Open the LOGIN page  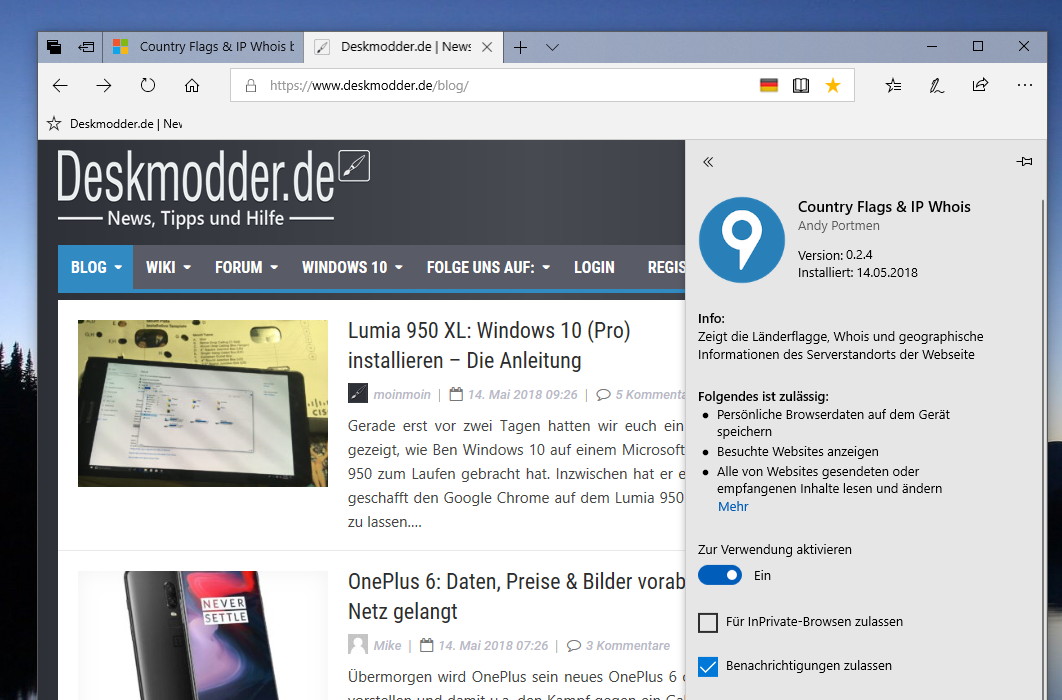point(594,267)
